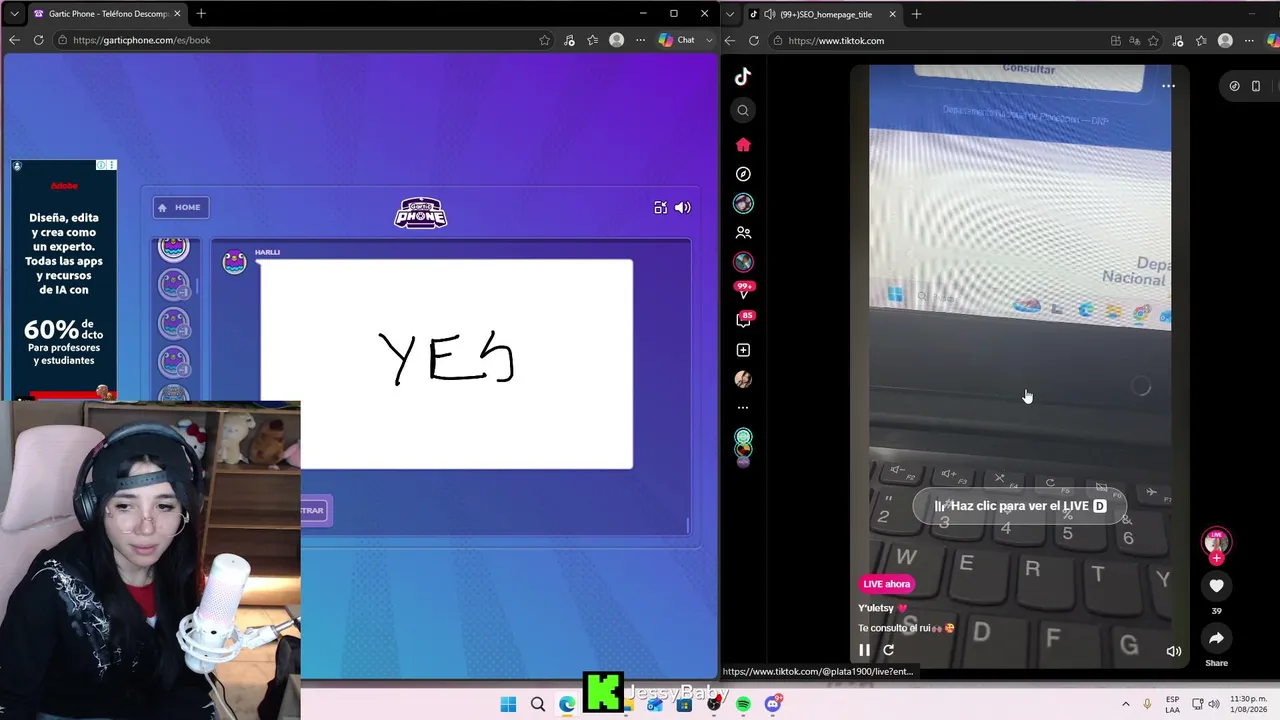1280x720 pixels.
Task: Open the Friends icon in TikTok sidebar
Action: [743, 232]
